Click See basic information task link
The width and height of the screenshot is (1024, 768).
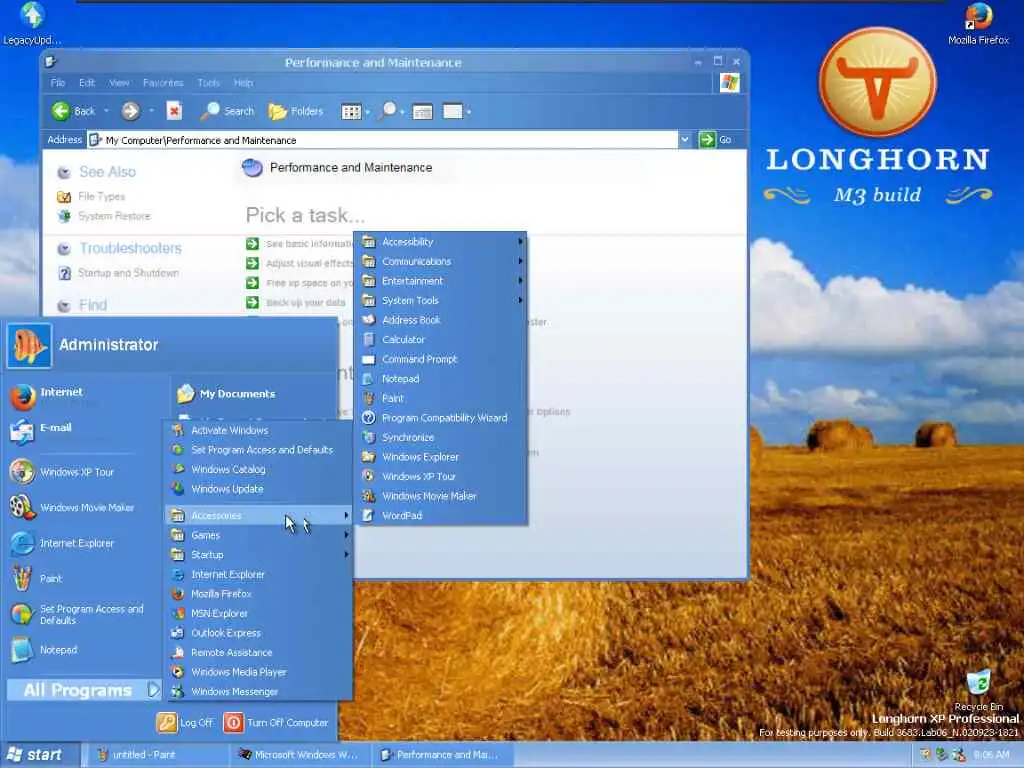308,244
